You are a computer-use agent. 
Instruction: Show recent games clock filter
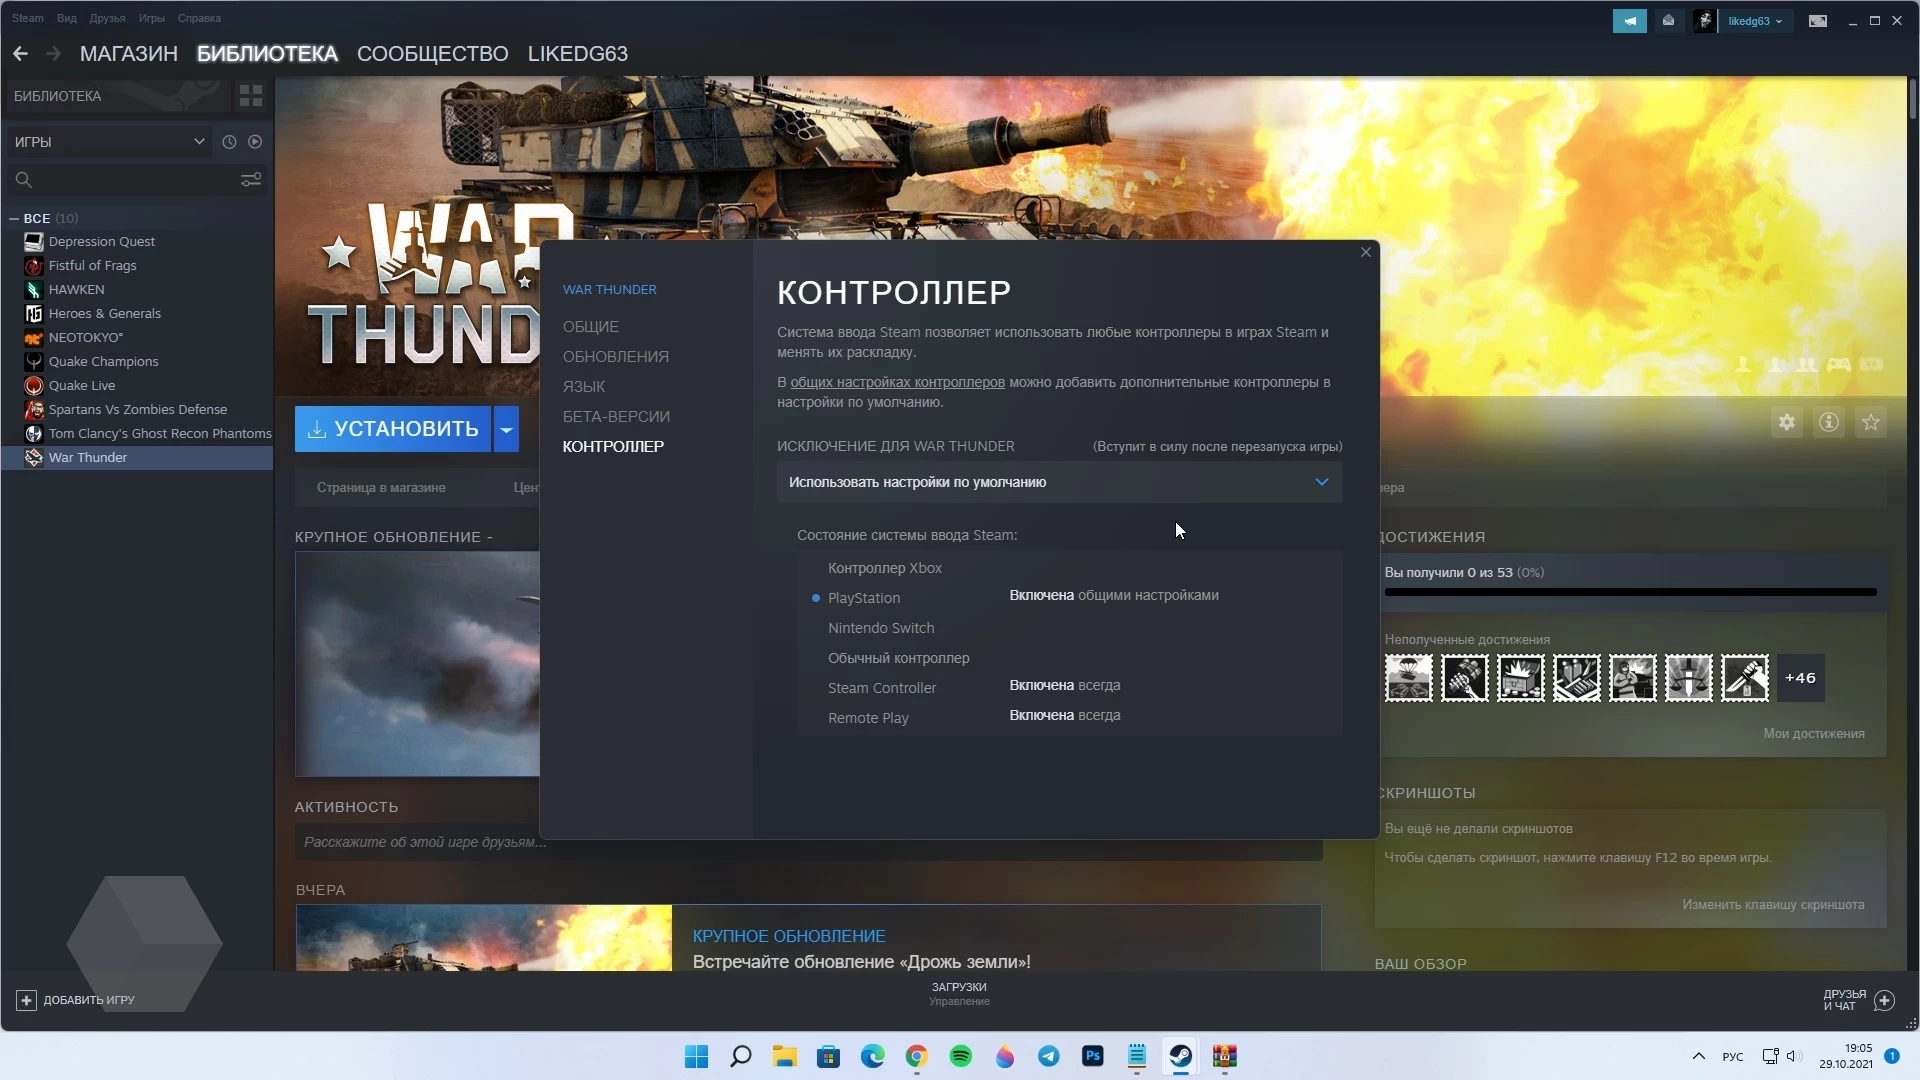(x=229, y=142)
